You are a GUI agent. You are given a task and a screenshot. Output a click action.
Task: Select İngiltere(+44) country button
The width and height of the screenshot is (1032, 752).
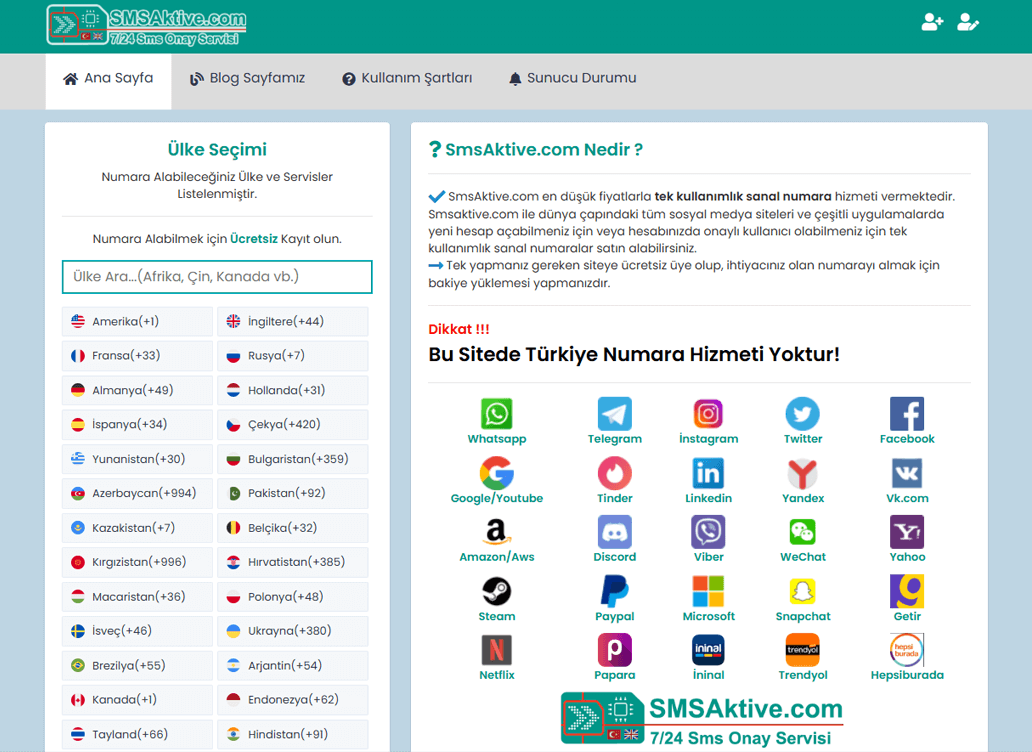click(292, 322)
